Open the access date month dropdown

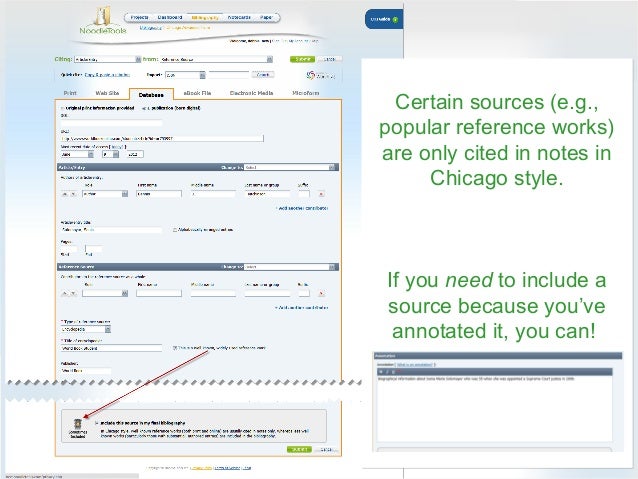pyautogui.click(x=77, y=154)
